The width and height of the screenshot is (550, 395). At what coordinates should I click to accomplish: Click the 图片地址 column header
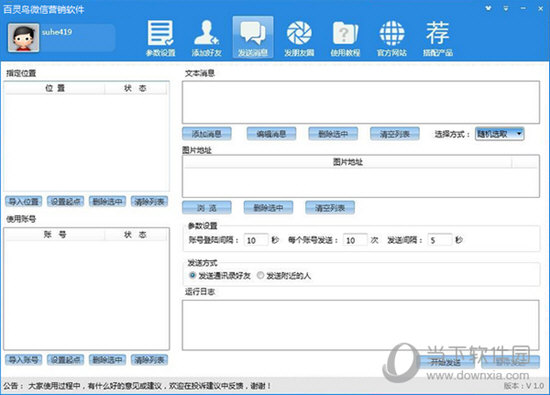347,162
